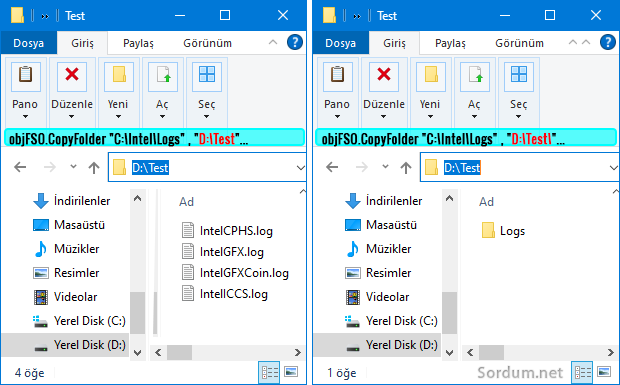620x385 pixels.
Task: Click Seç grid icon in left window
Action: pos(207,76)
